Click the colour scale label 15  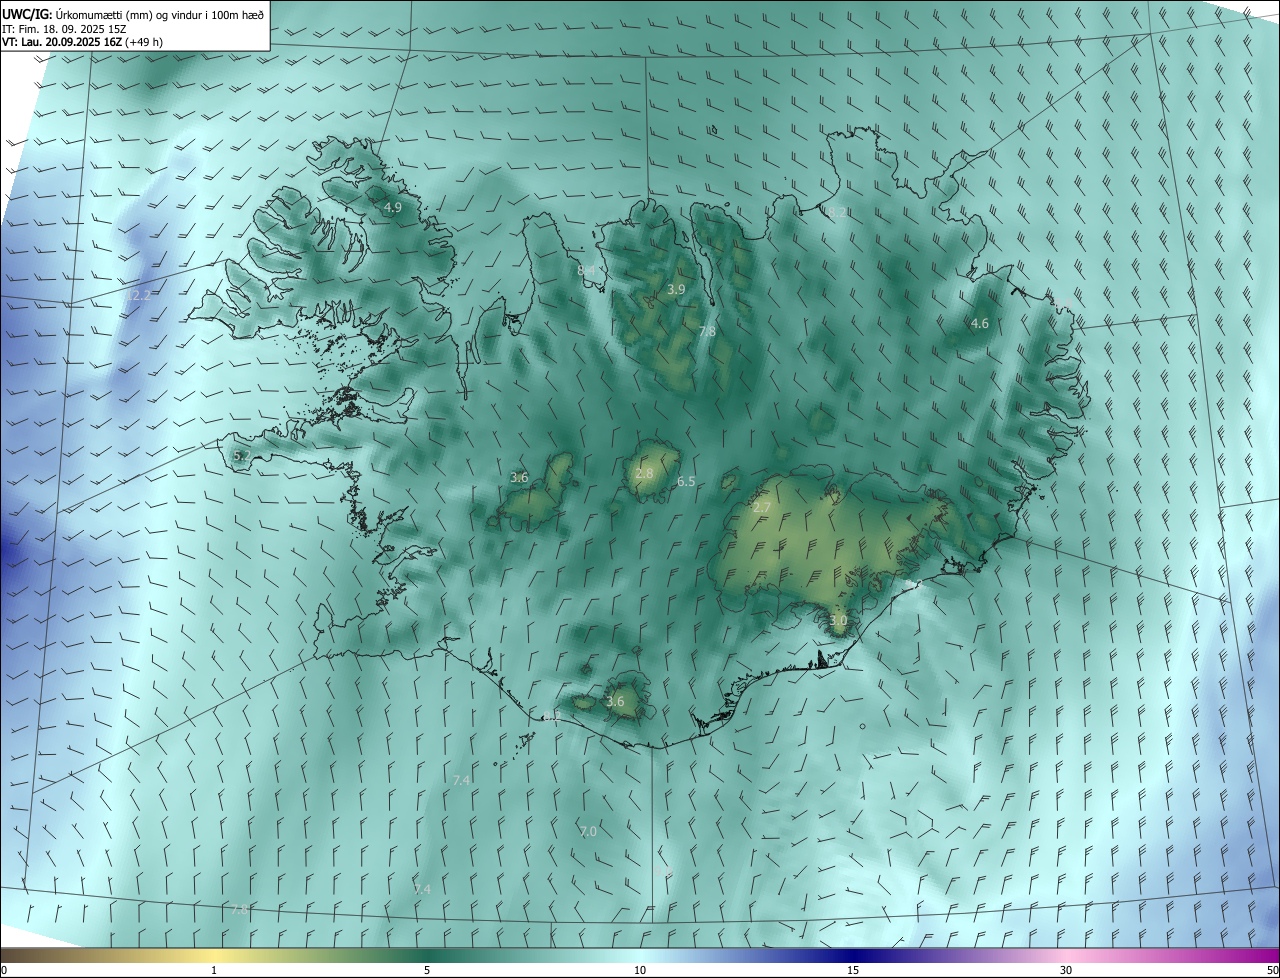853,970
